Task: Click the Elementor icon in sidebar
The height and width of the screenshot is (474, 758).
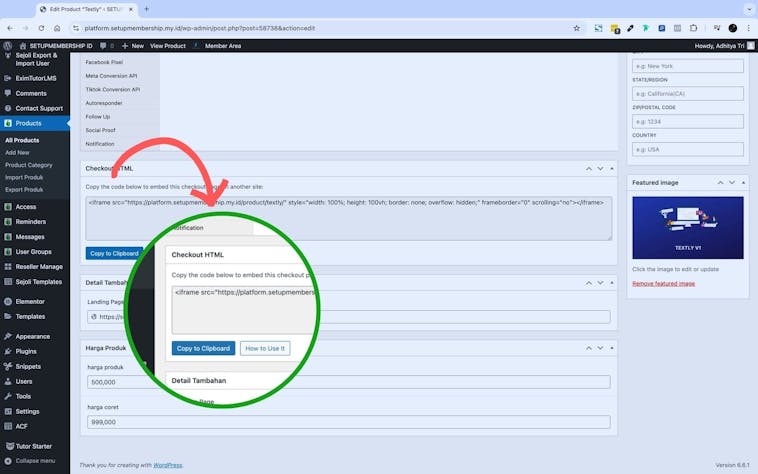Action: pyautogui.click(x=8, y=301)
